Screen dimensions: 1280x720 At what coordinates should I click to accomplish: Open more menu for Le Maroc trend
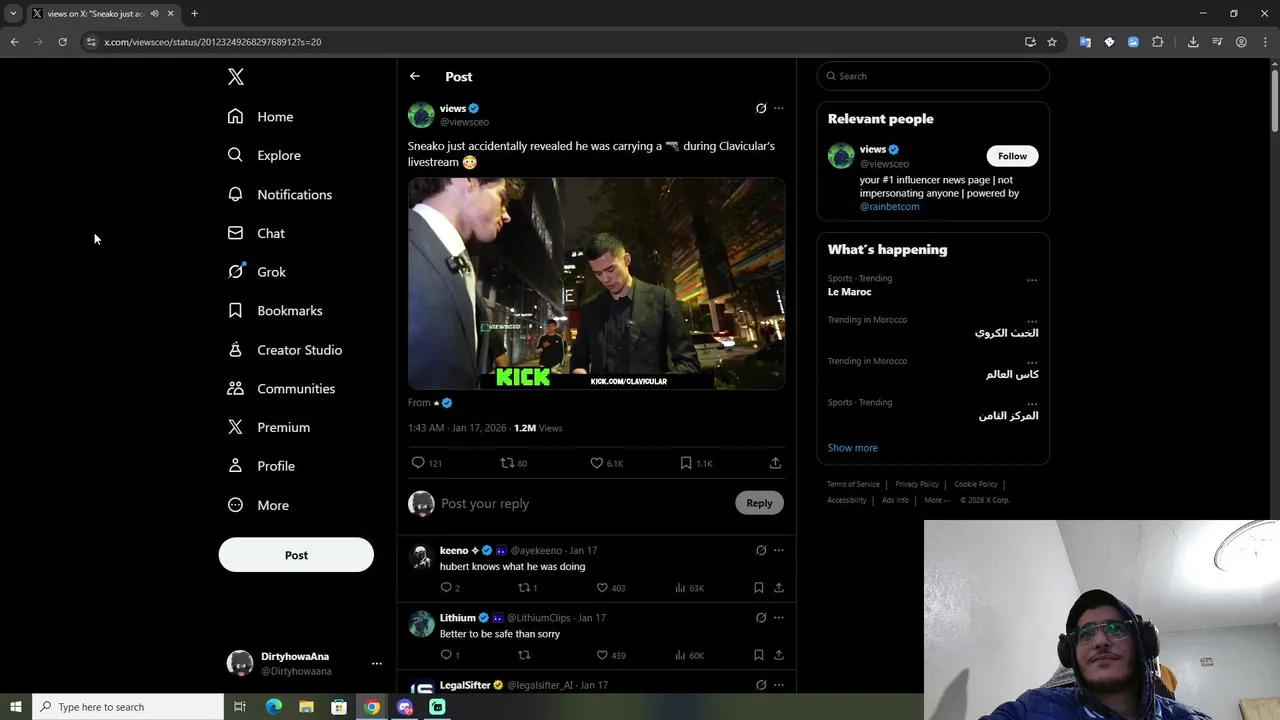point(1032,280)
